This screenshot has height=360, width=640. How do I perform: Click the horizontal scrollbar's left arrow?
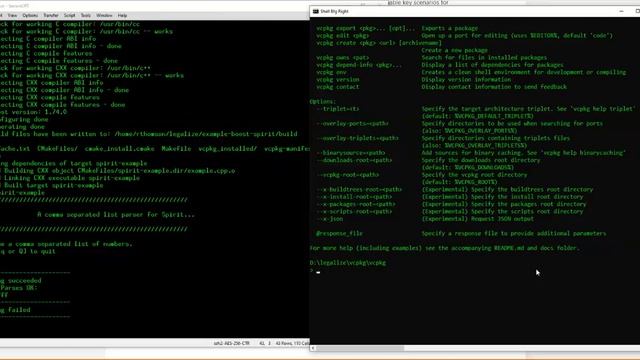point(313,348)
